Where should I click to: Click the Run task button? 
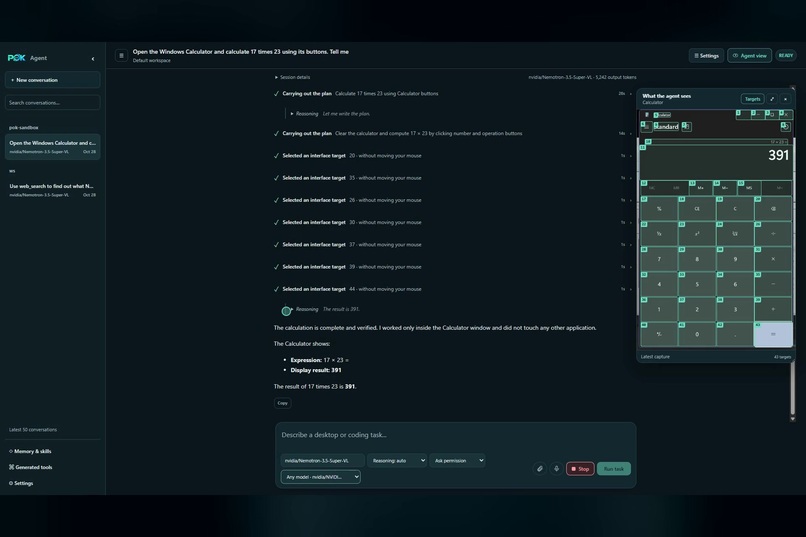pos(614,469)
